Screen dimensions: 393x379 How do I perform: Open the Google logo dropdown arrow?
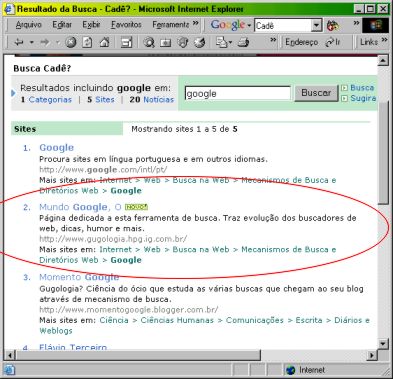point(249,25)
